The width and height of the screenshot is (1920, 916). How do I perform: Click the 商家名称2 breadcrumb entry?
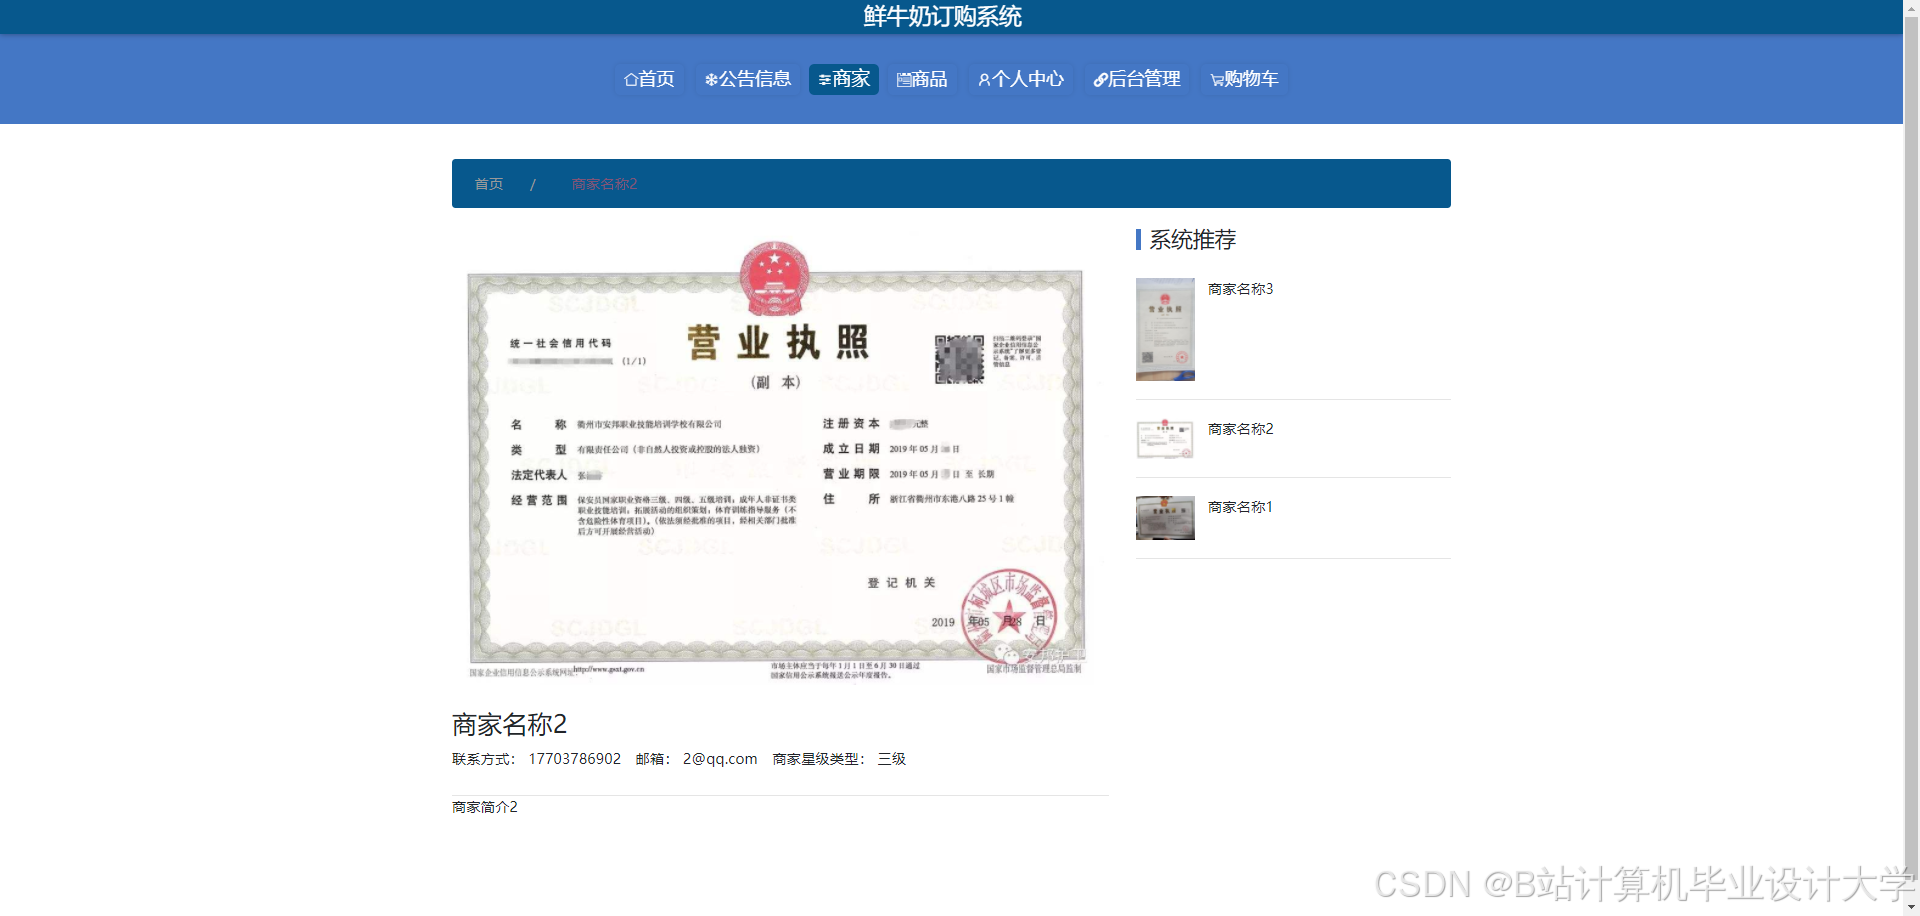tap(604, 184)
